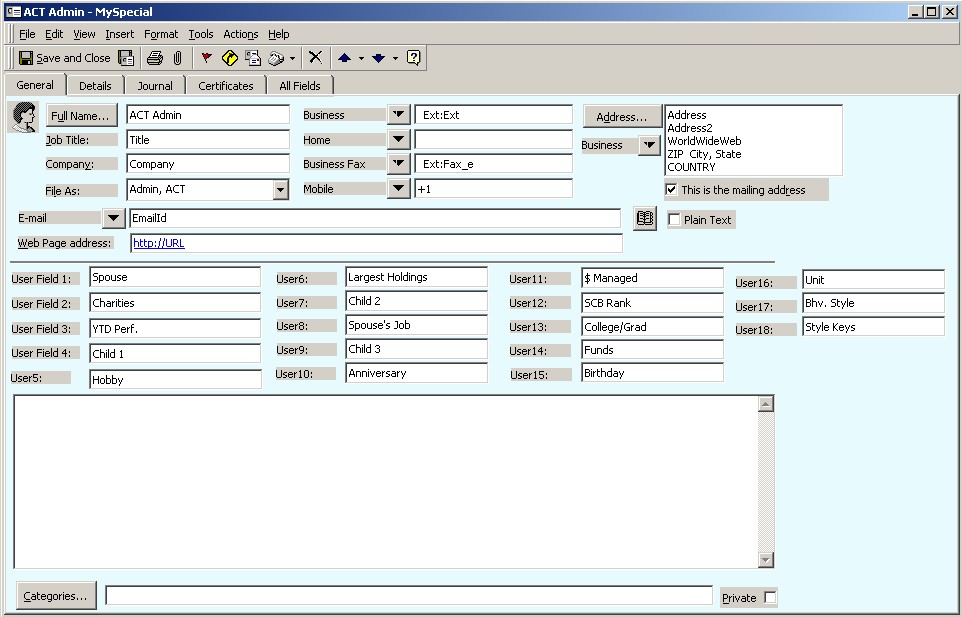This screenshot has height=617, width=962.
Task: Open the address book icon beside e-mail
Action: tap(645, 218)
